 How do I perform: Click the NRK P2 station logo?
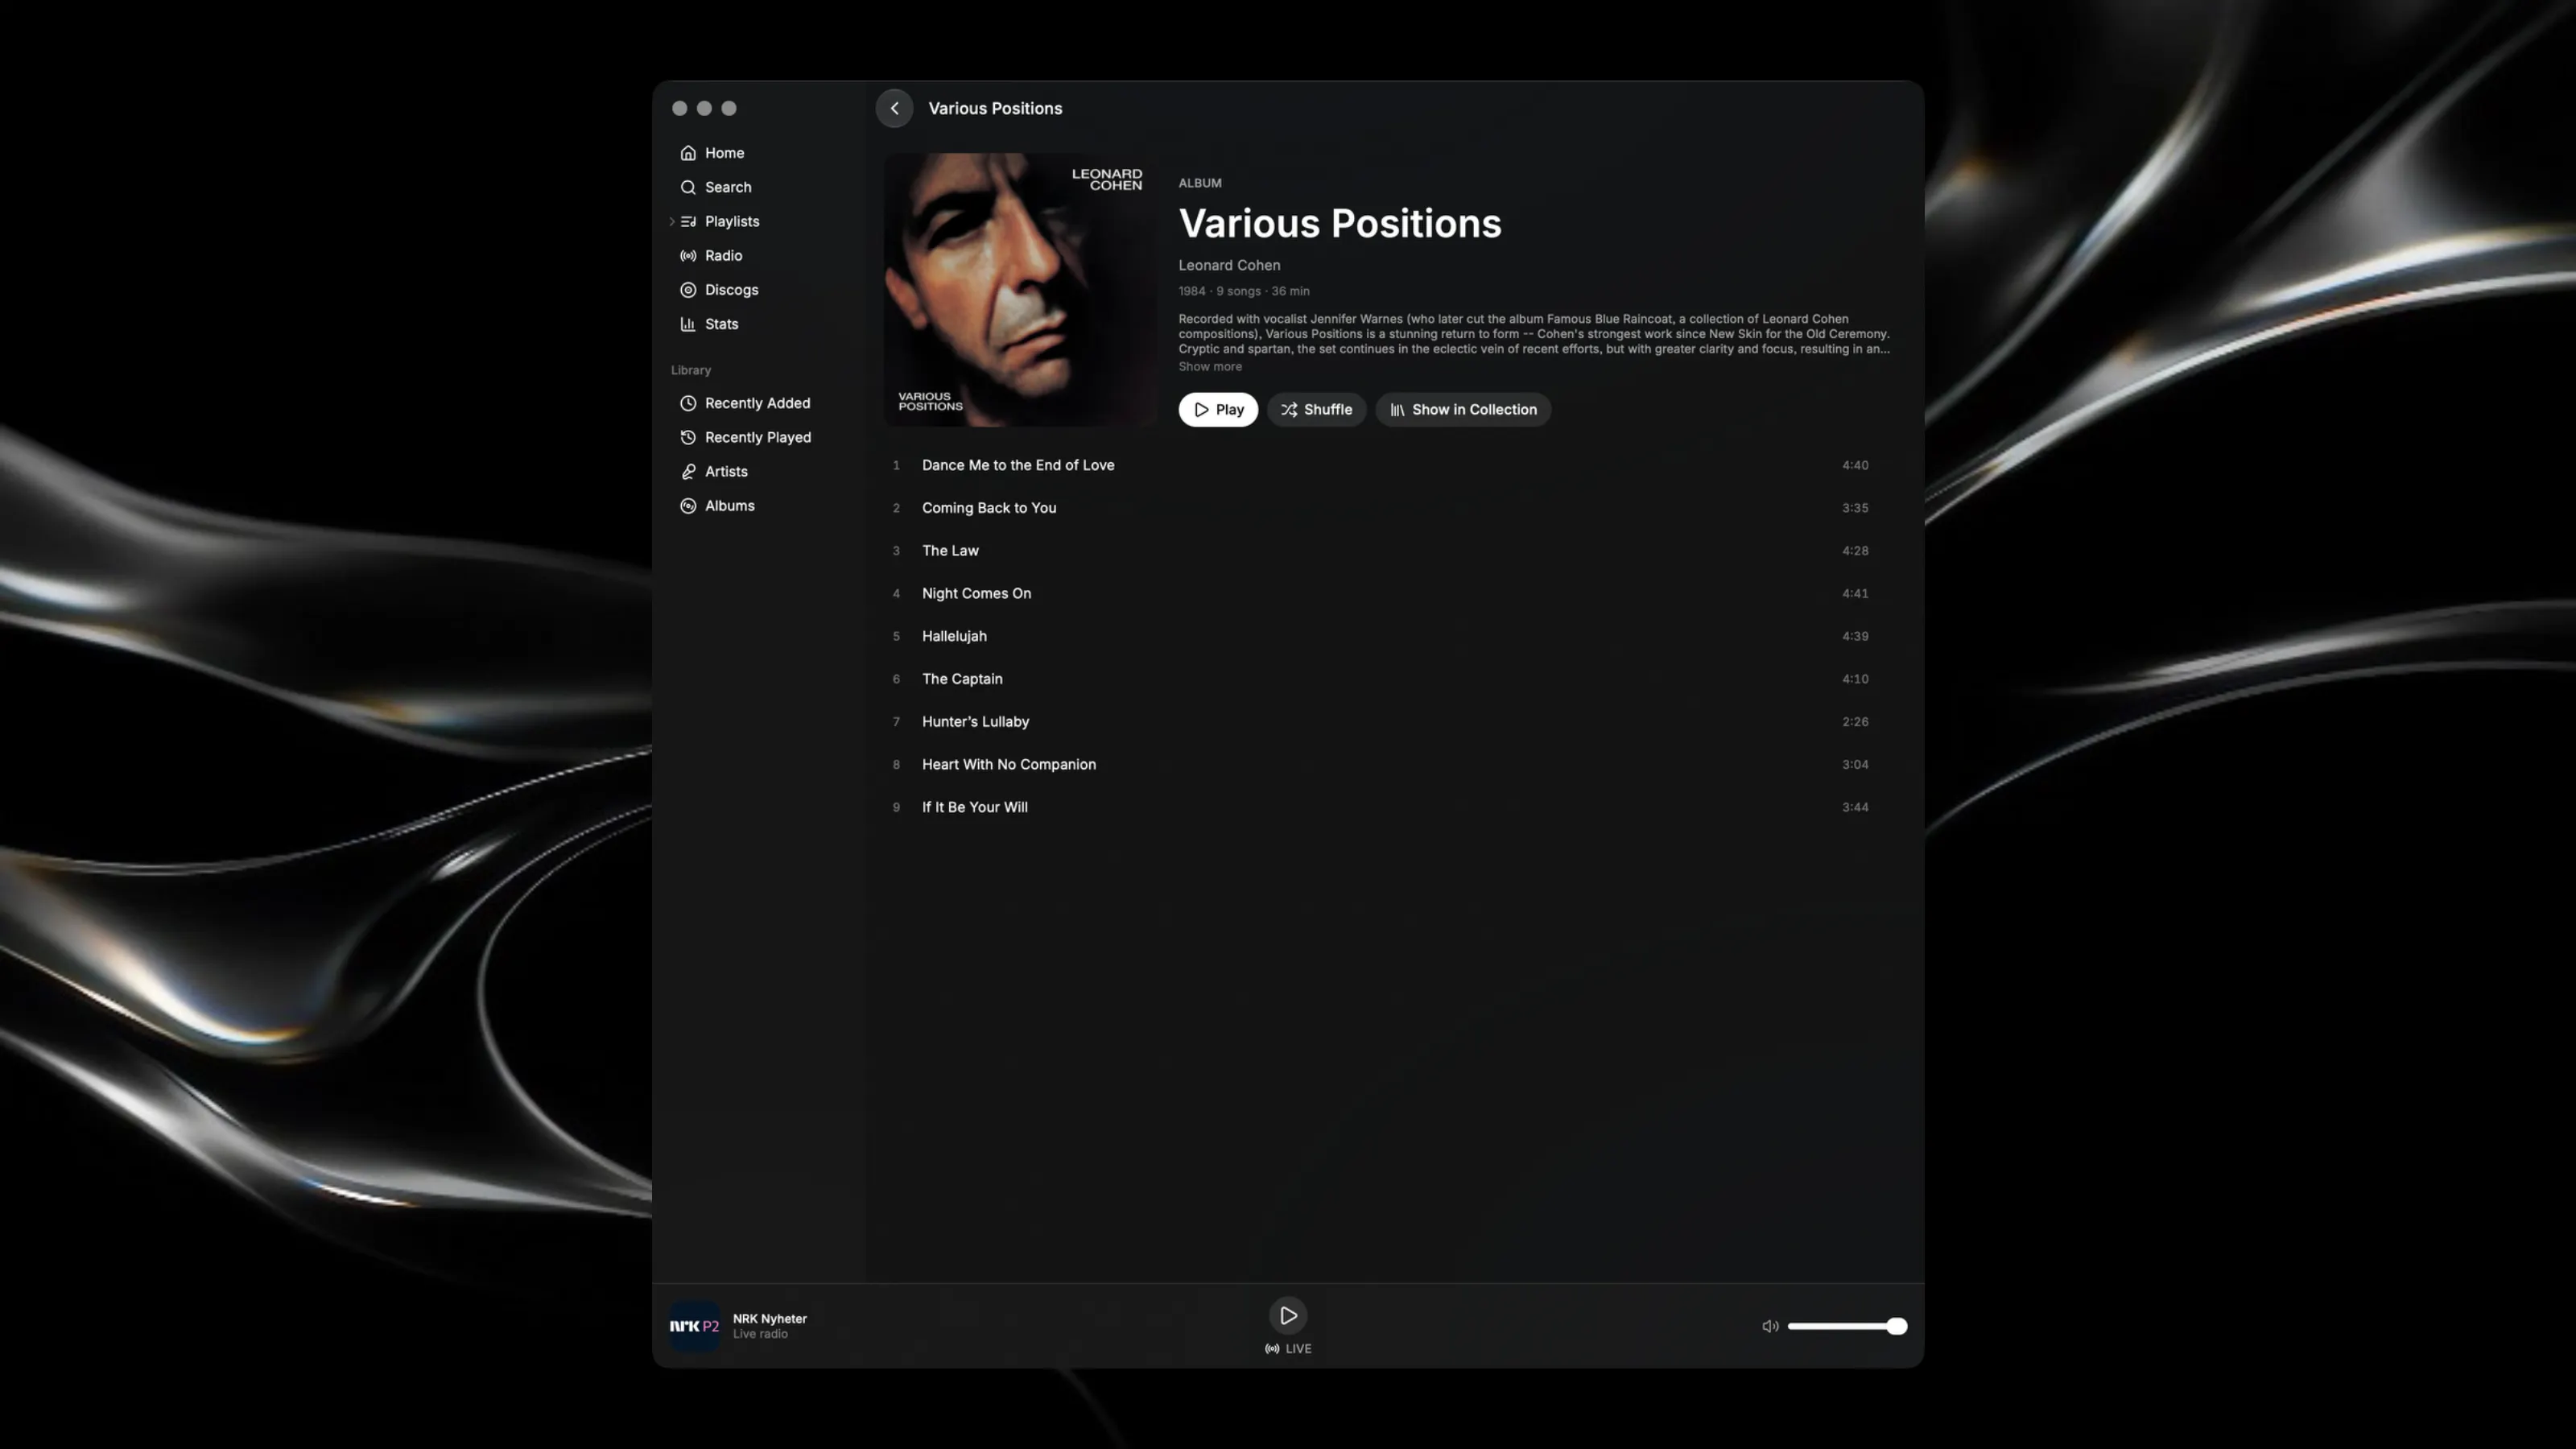[695, 1326]
